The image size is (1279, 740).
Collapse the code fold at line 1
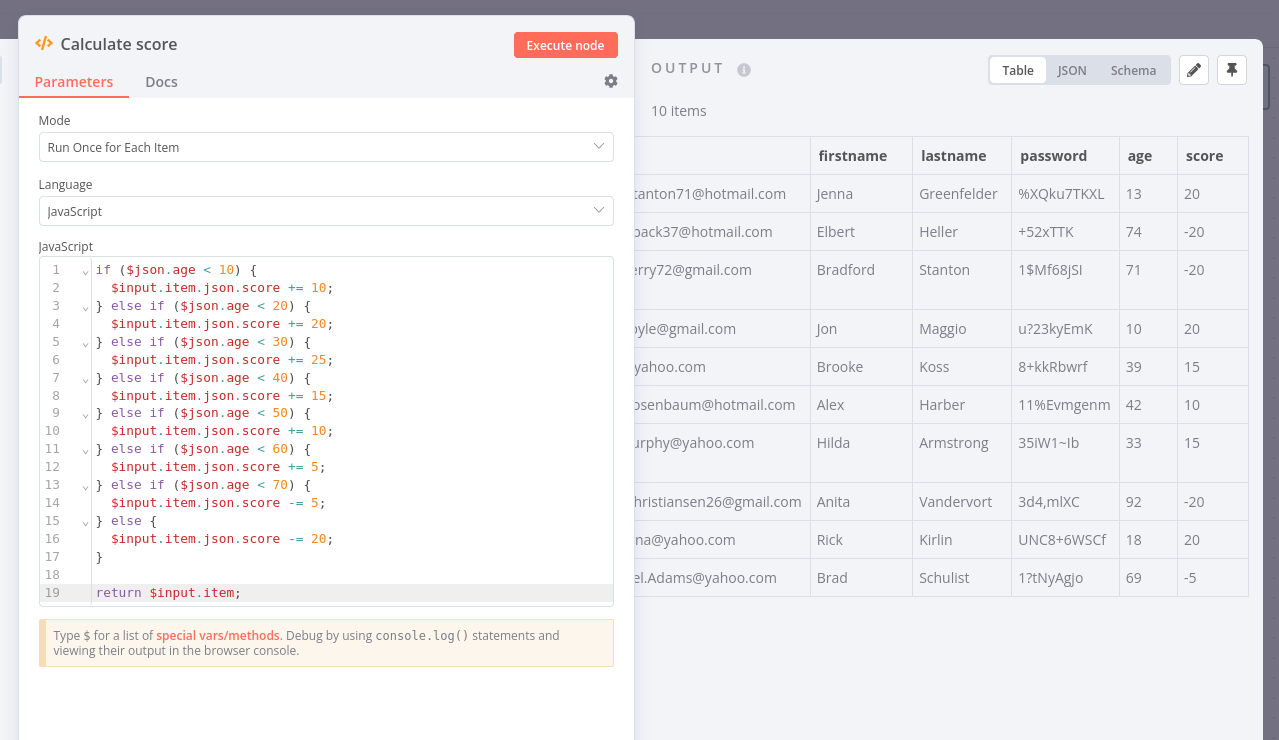(85, 271)
